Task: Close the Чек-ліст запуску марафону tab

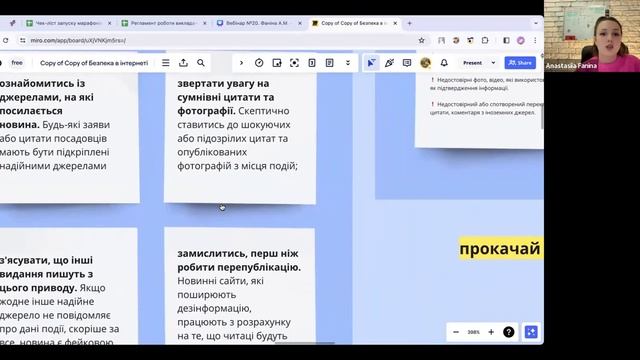Action: click(x=109, y=23)
